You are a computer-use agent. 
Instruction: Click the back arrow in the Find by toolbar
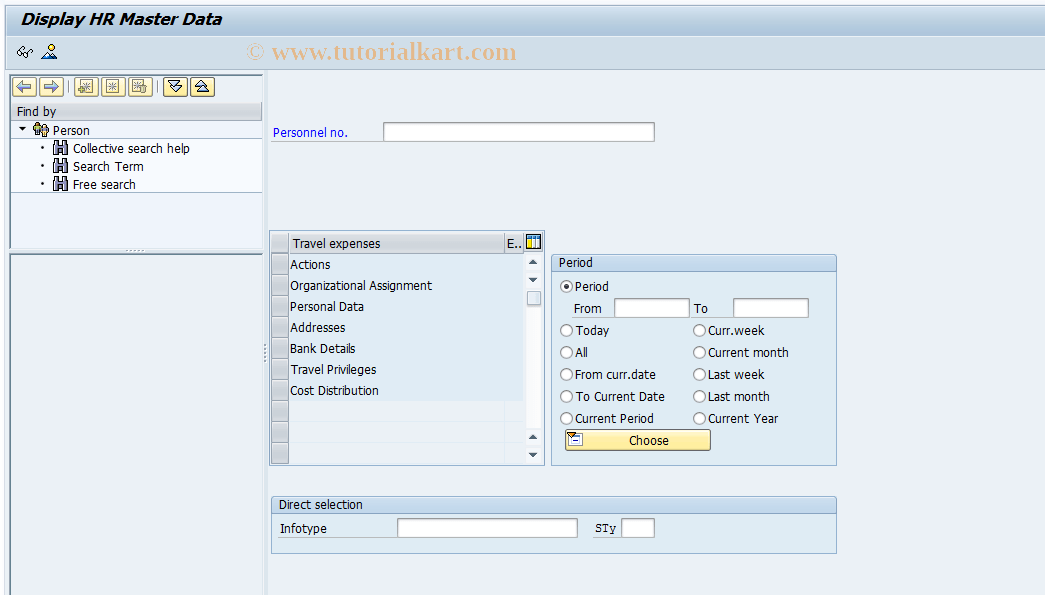click(24, 86)
